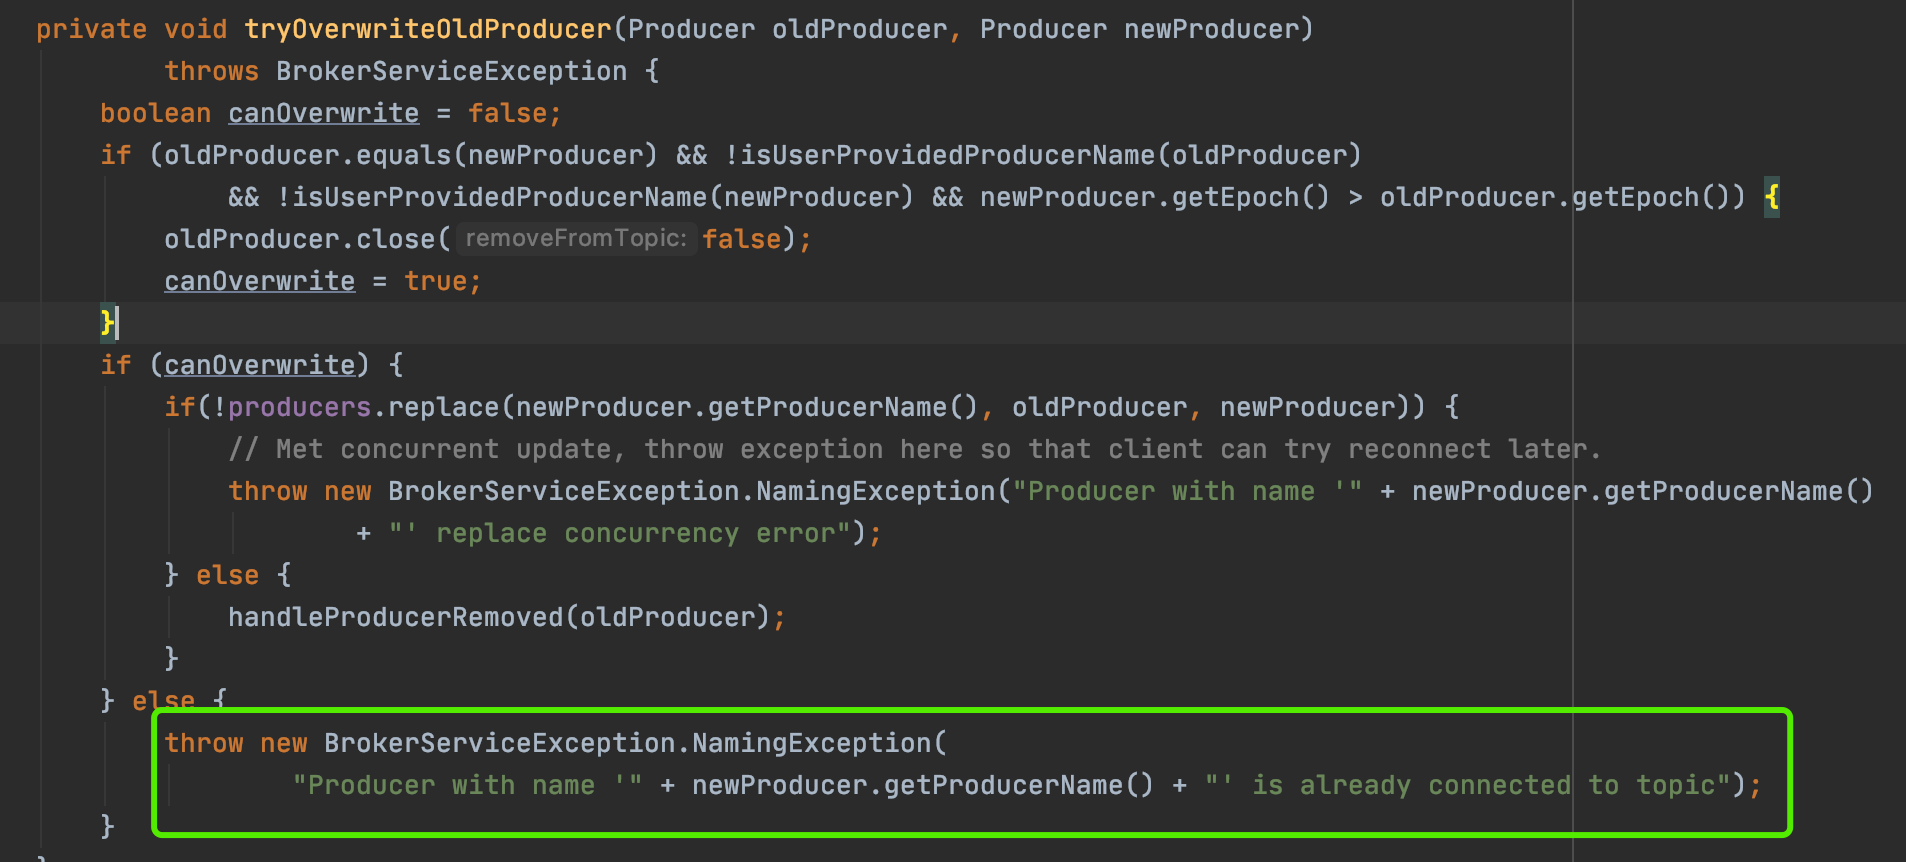Screen dimensions: 1906x862
Task: Click the 'void' return type keyword
Action: tap(196, 29)
